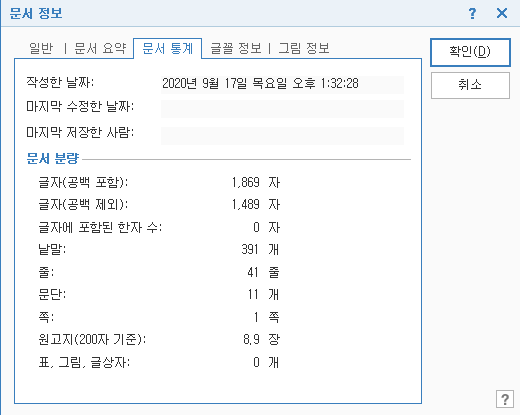Confirm with the 확인(D) button
The height and width of the screenshot is (415, 520).
pyautogui.click(x=470, y=52)
